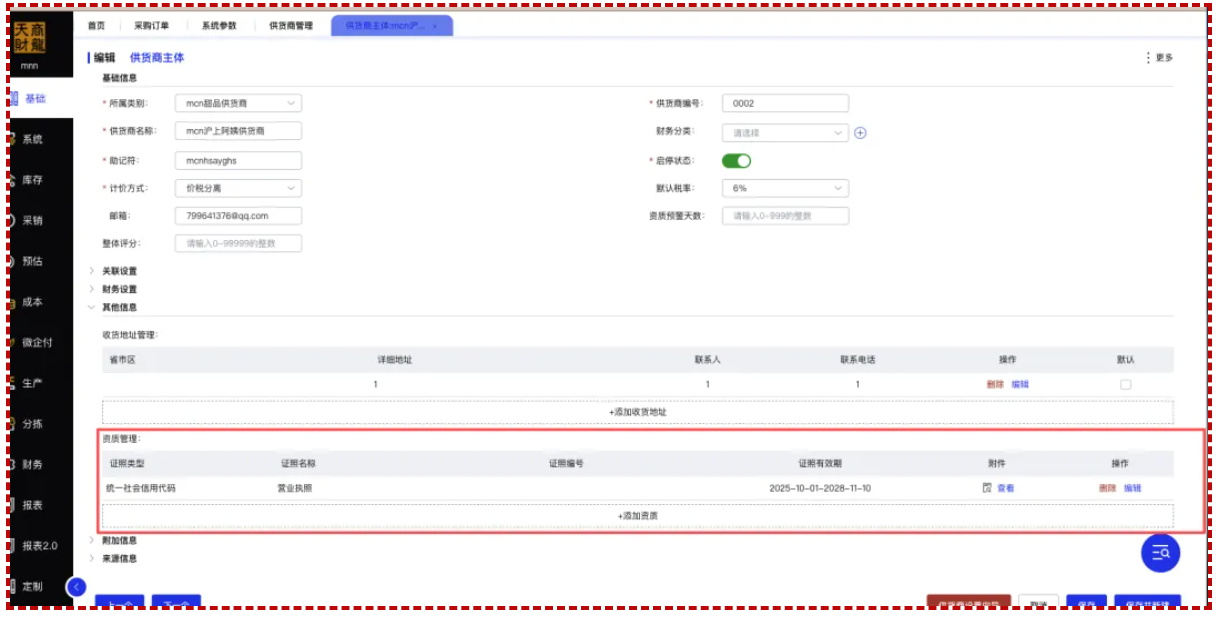
Task: Click 删除 in the 营业执照 qualification row
Action: click(x=1107, y=488)
